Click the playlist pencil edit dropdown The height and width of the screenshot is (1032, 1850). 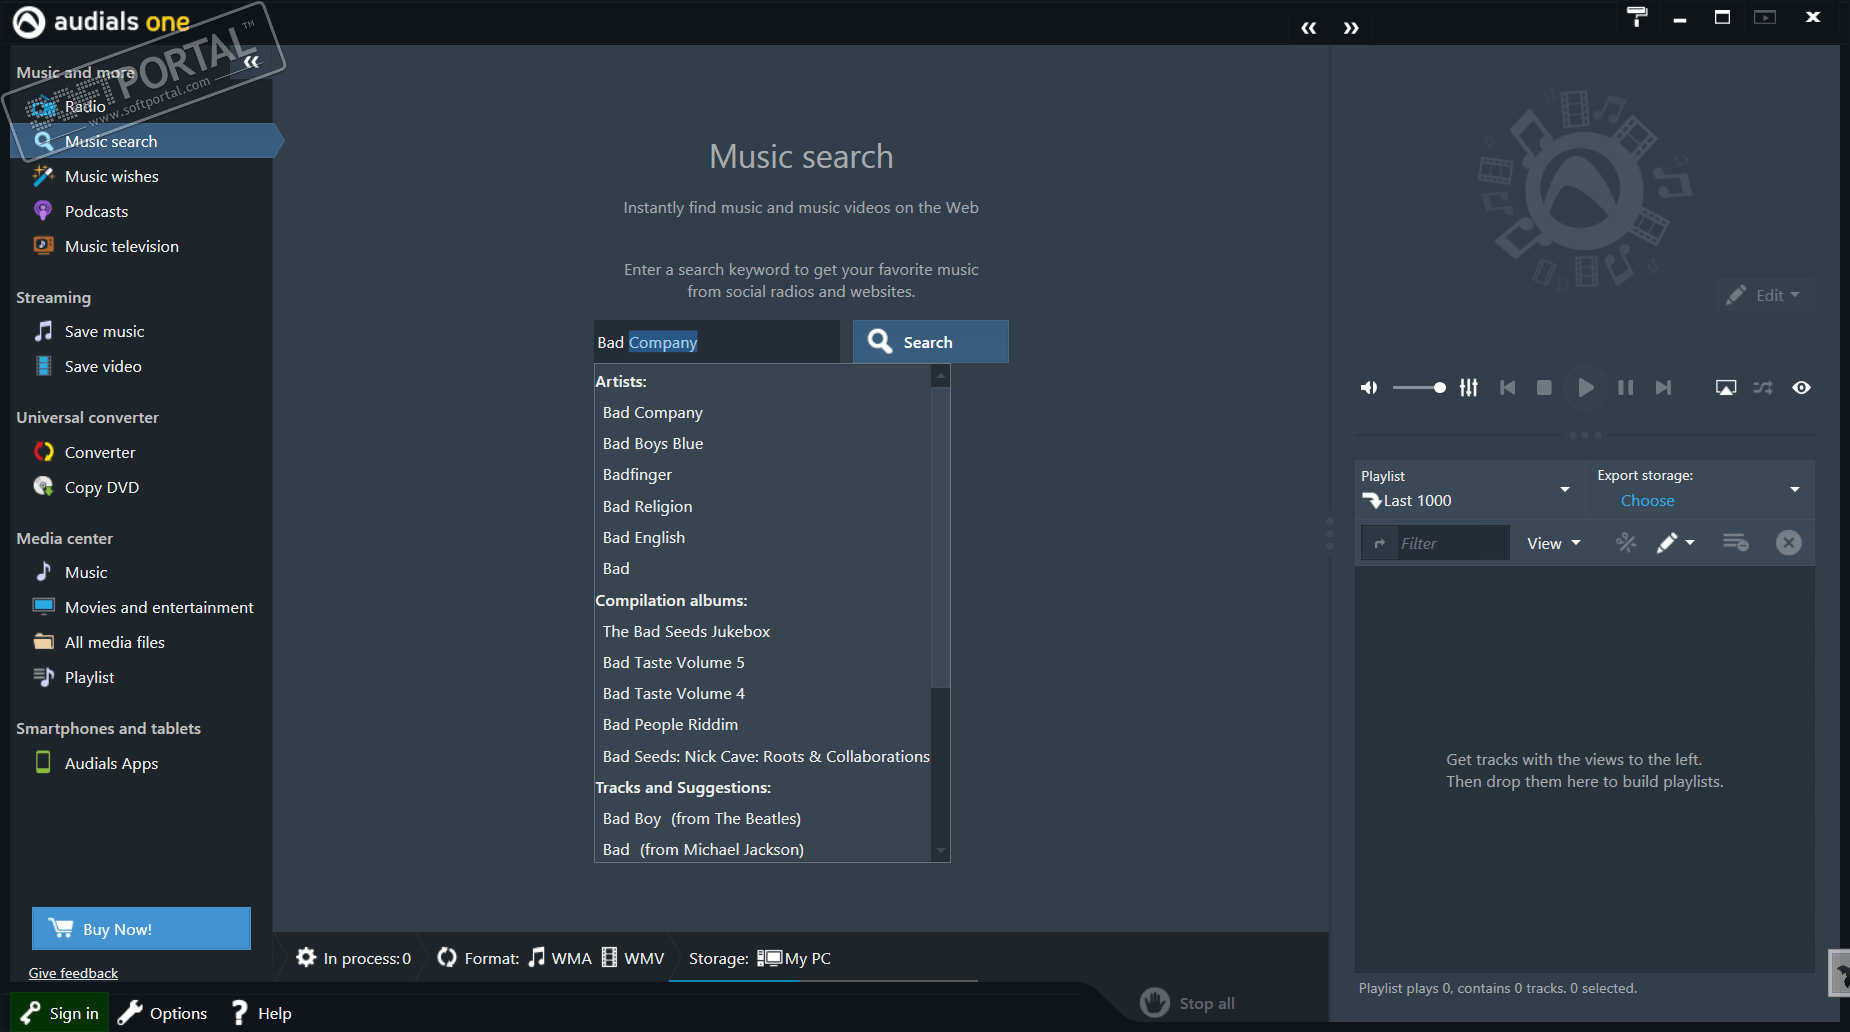coord(1675,543)
